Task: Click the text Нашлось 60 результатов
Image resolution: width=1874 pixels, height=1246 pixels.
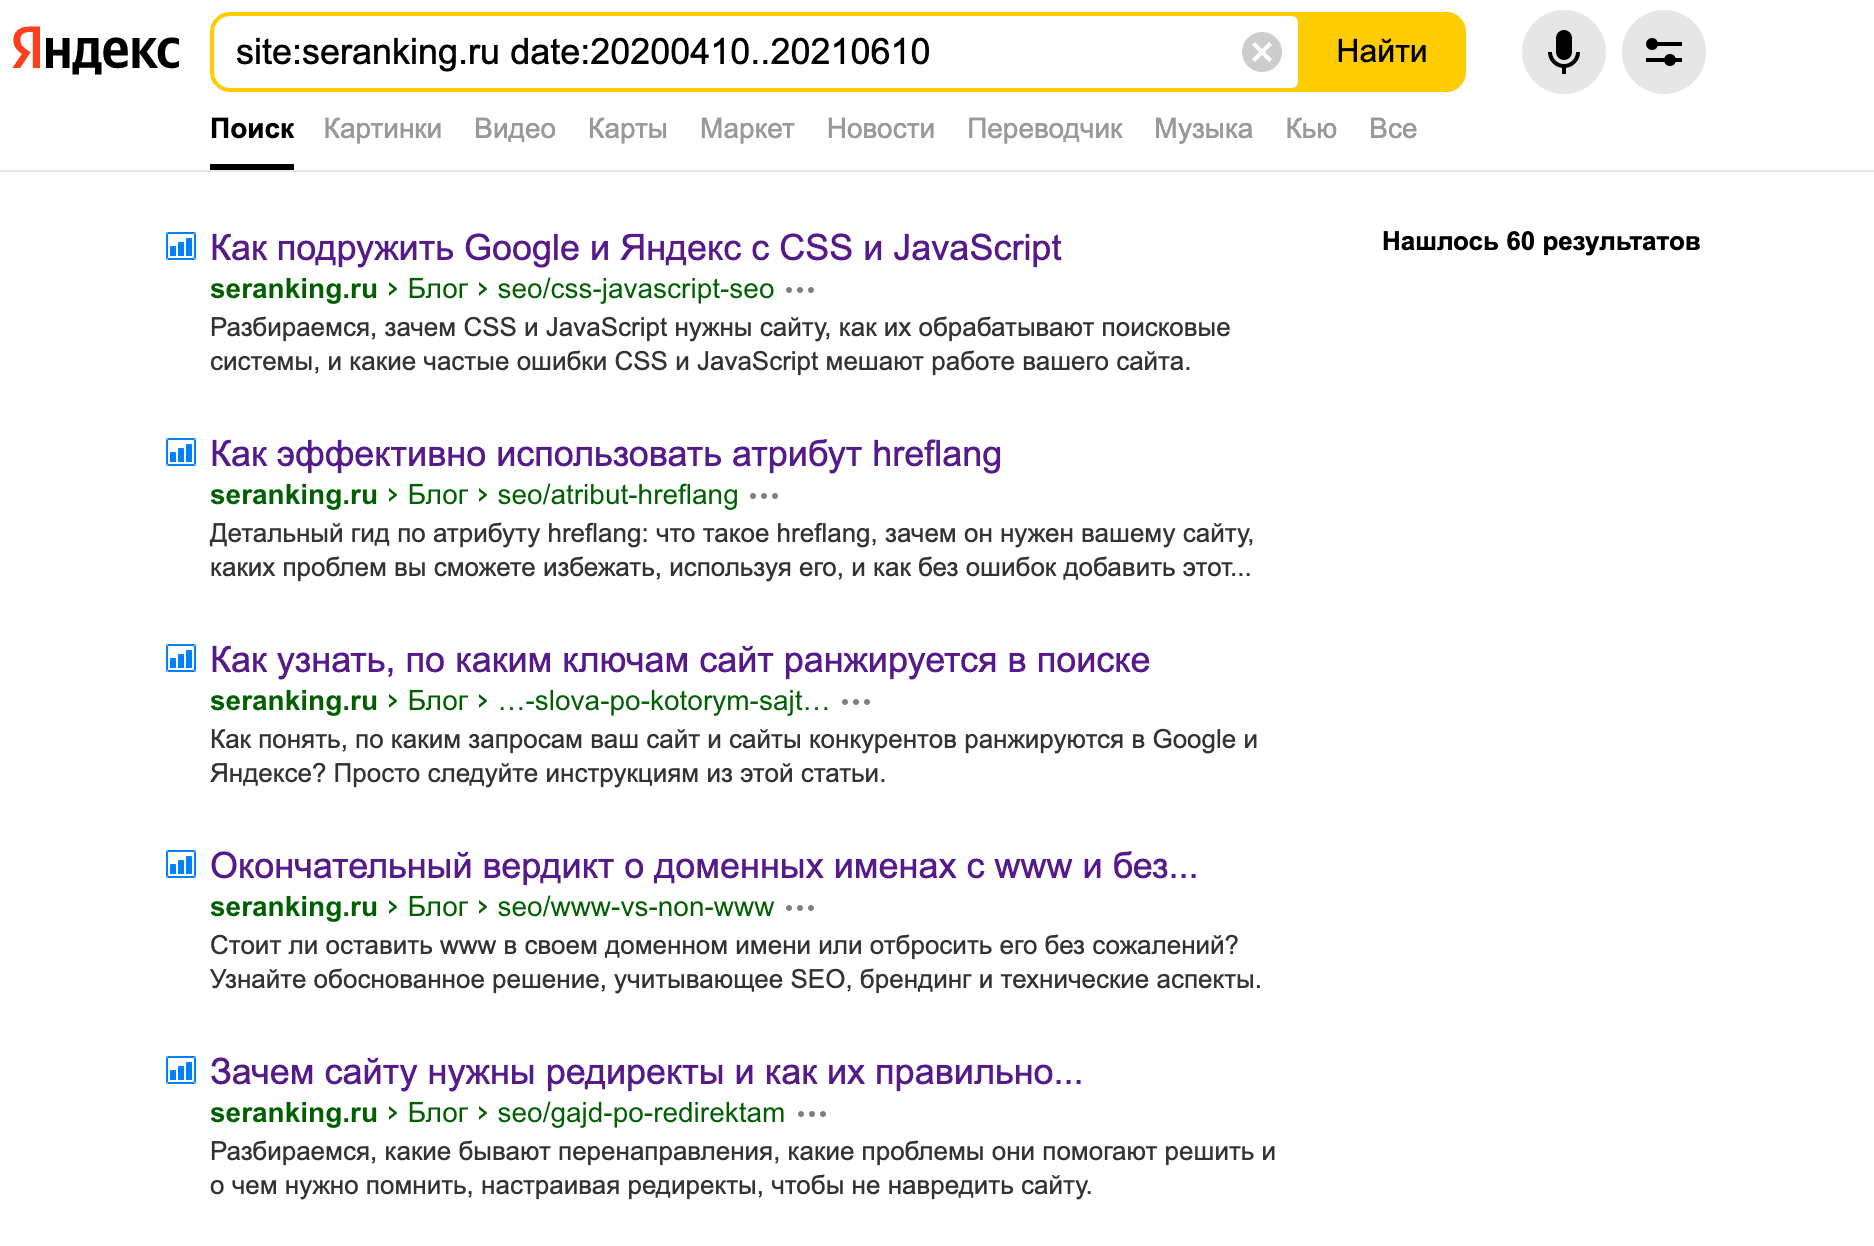Action: [x=1541, y=242]
